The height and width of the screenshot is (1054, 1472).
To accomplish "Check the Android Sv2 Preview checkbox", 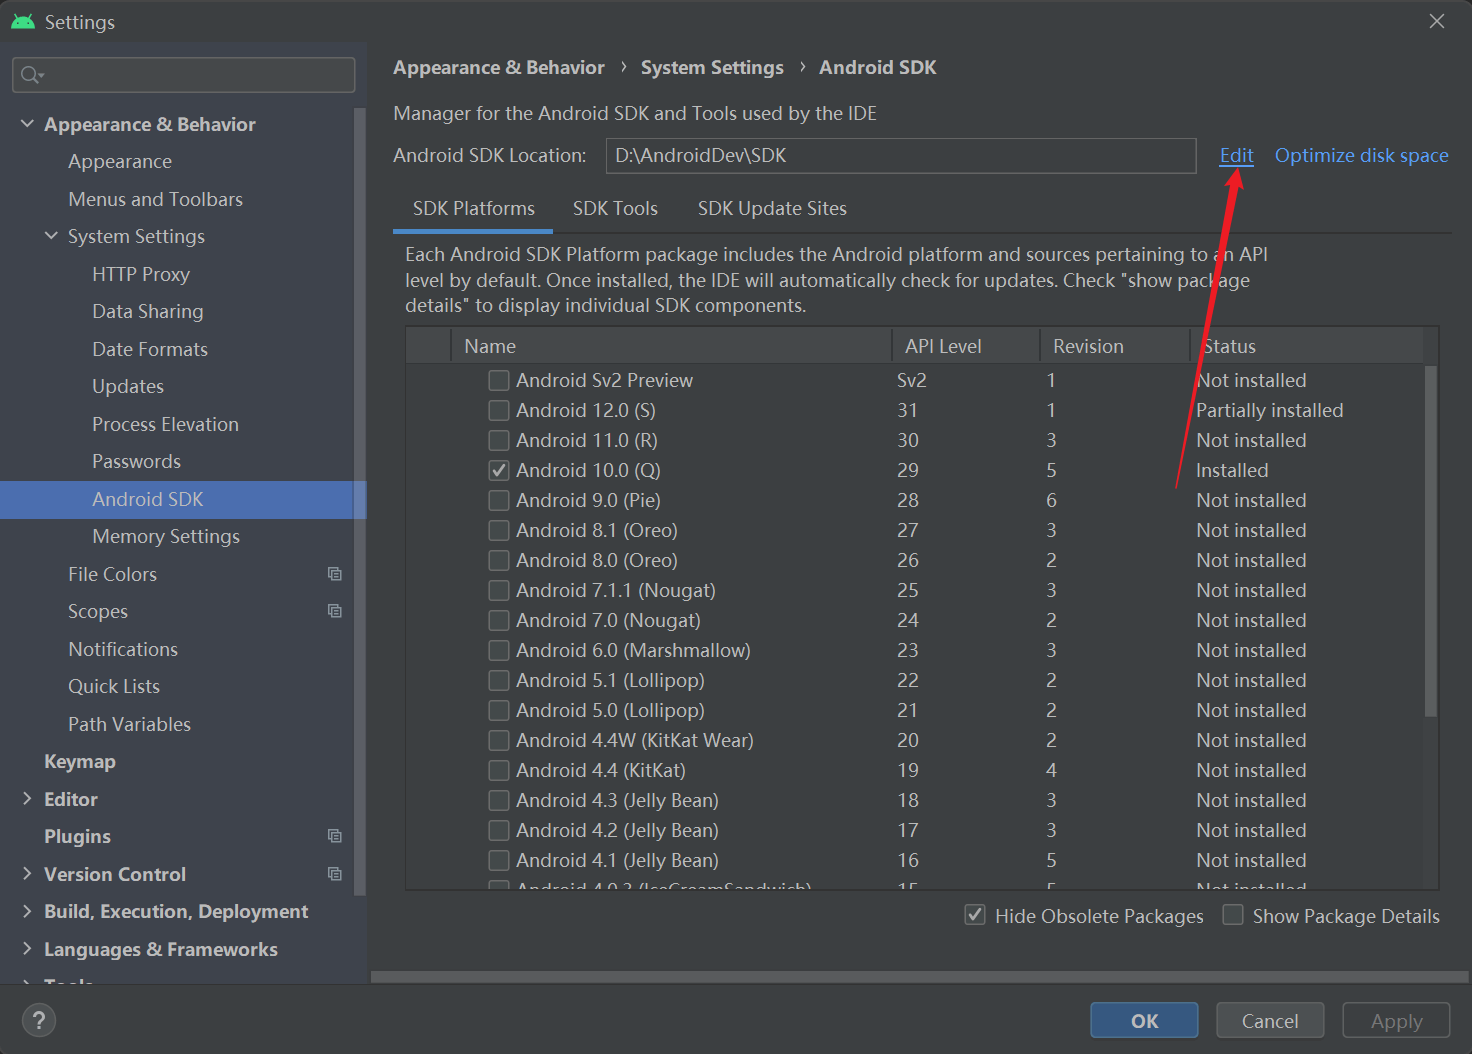I will pos(499,380).
